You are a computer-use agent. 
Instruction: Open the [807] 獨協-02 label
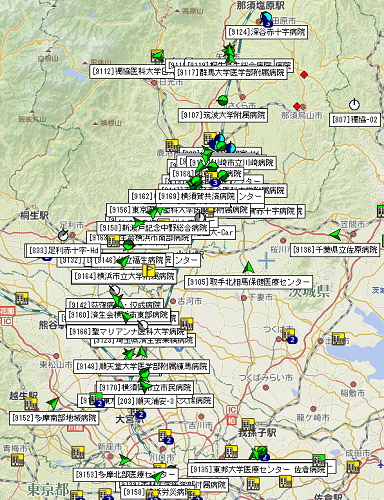click(355, 120)
